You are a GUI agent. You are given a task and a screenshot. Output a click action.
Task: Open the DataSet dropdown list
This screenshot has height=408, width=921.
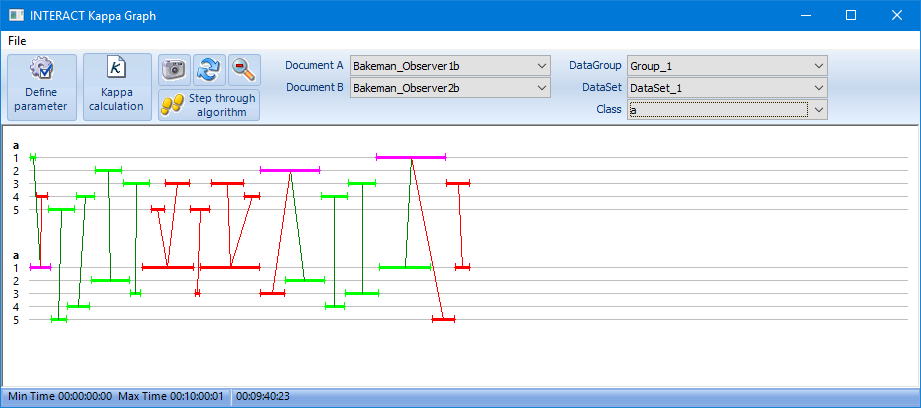818,88
